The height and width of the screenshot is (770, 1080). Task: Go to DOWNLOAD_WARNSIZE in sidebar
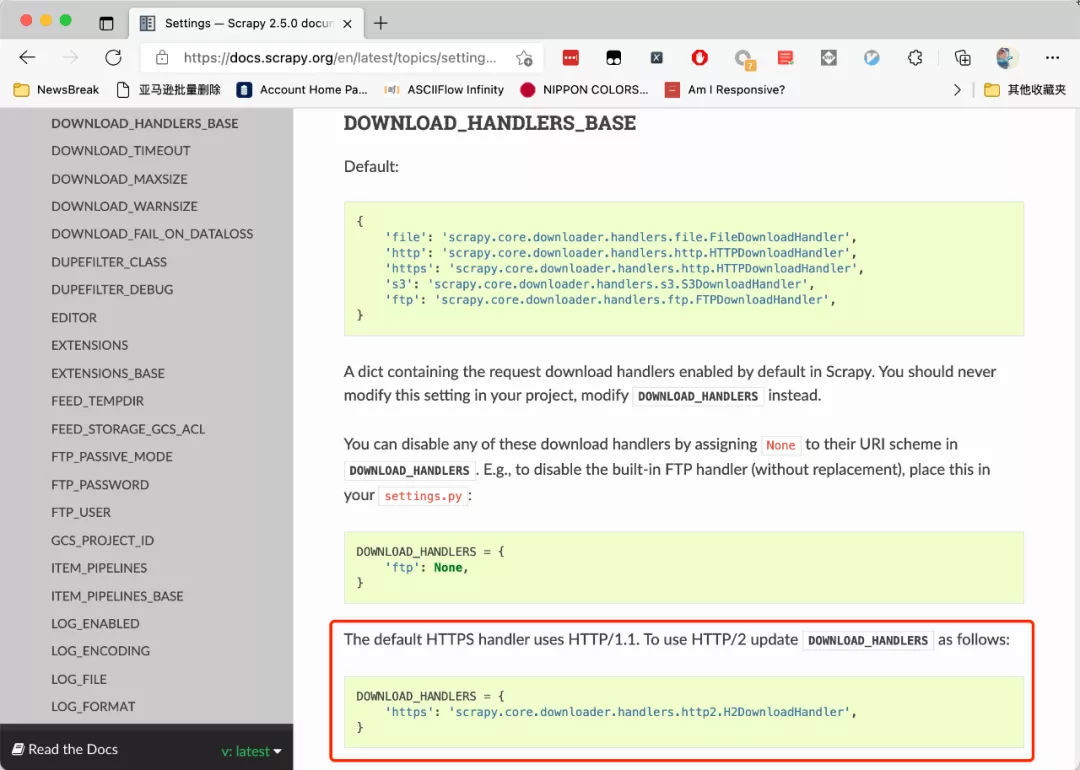point(124,207)
